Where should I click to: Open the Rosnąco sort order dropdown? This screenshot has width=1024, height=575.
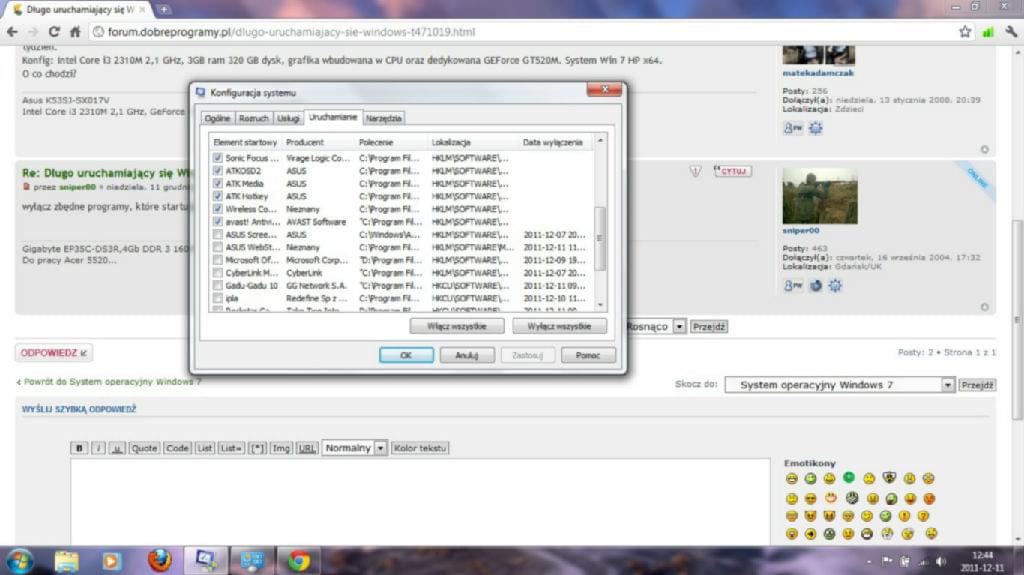(679, 326)
